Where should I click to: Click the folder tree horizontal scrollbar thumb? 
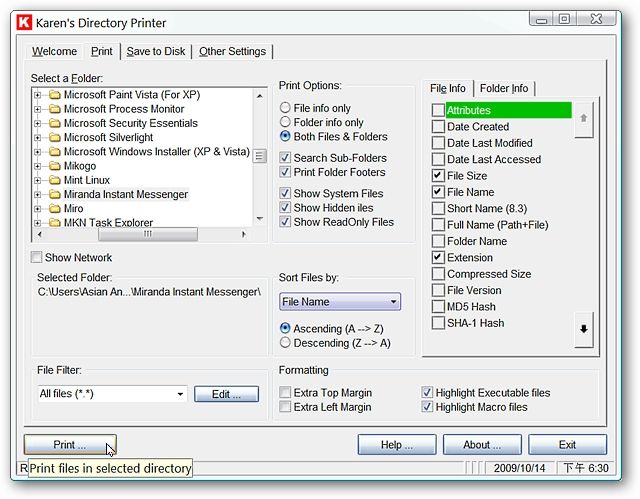pyautogui.click(x=148, y=234)
